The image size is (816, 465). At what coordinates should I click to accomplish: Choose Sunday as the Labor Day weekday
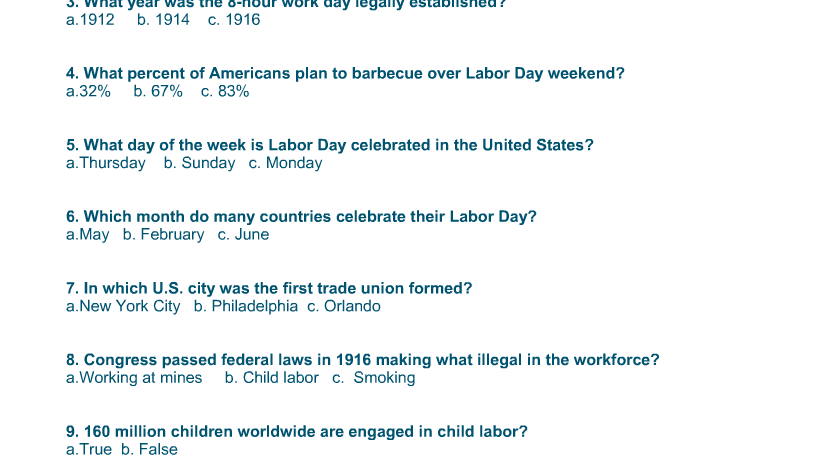click(x=199, y=163)
